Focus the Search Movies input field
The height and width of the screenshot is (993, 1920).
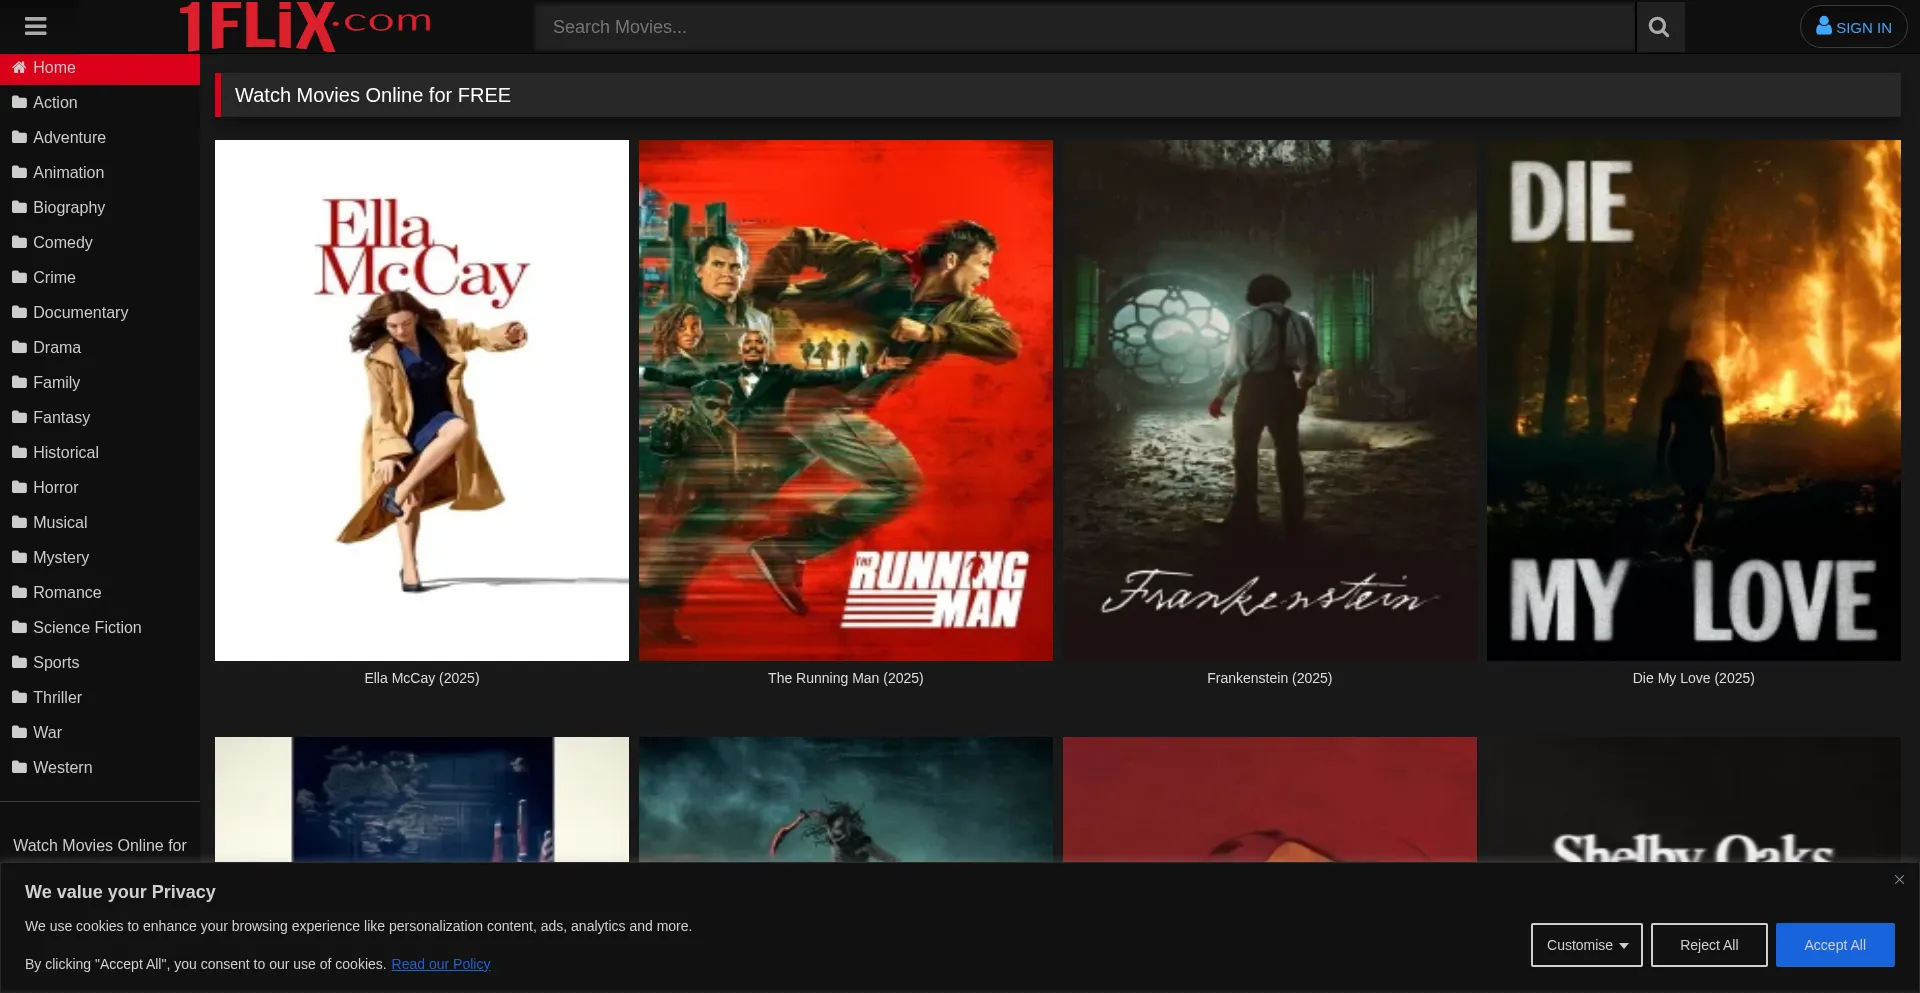[1084, 27]
